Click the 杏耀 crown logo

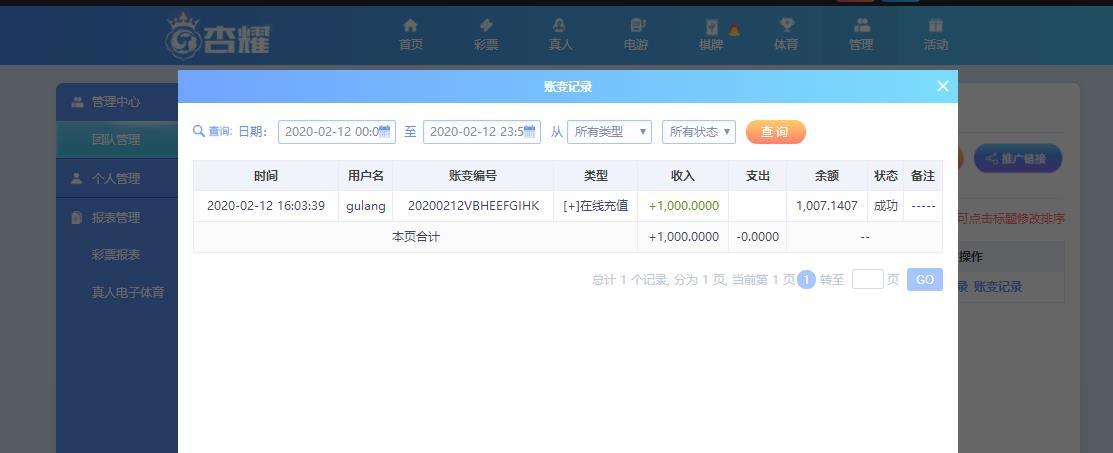[217, 36]
